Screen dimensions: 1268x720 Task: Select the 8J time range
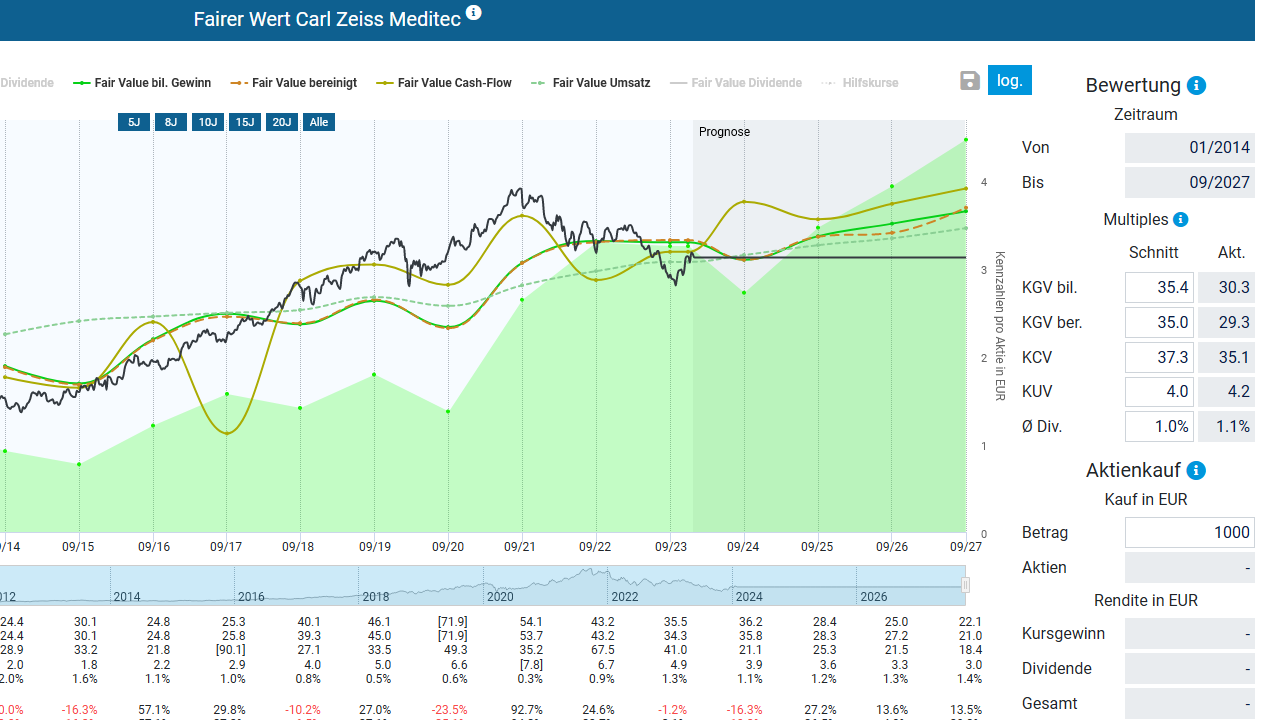(x=171, y=122)
